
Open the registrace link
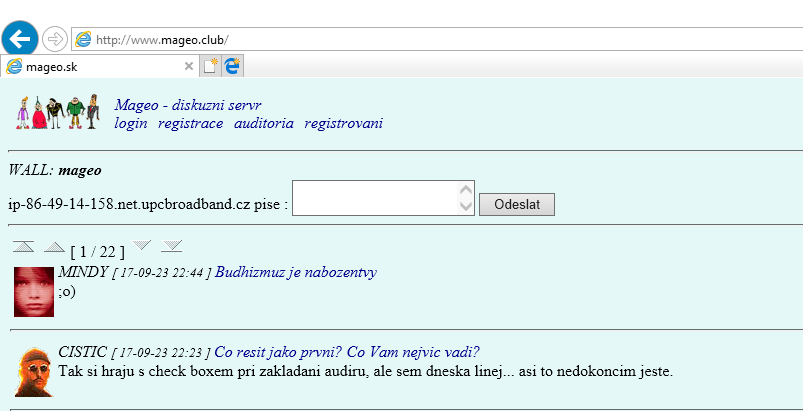(x=191, y=123)
